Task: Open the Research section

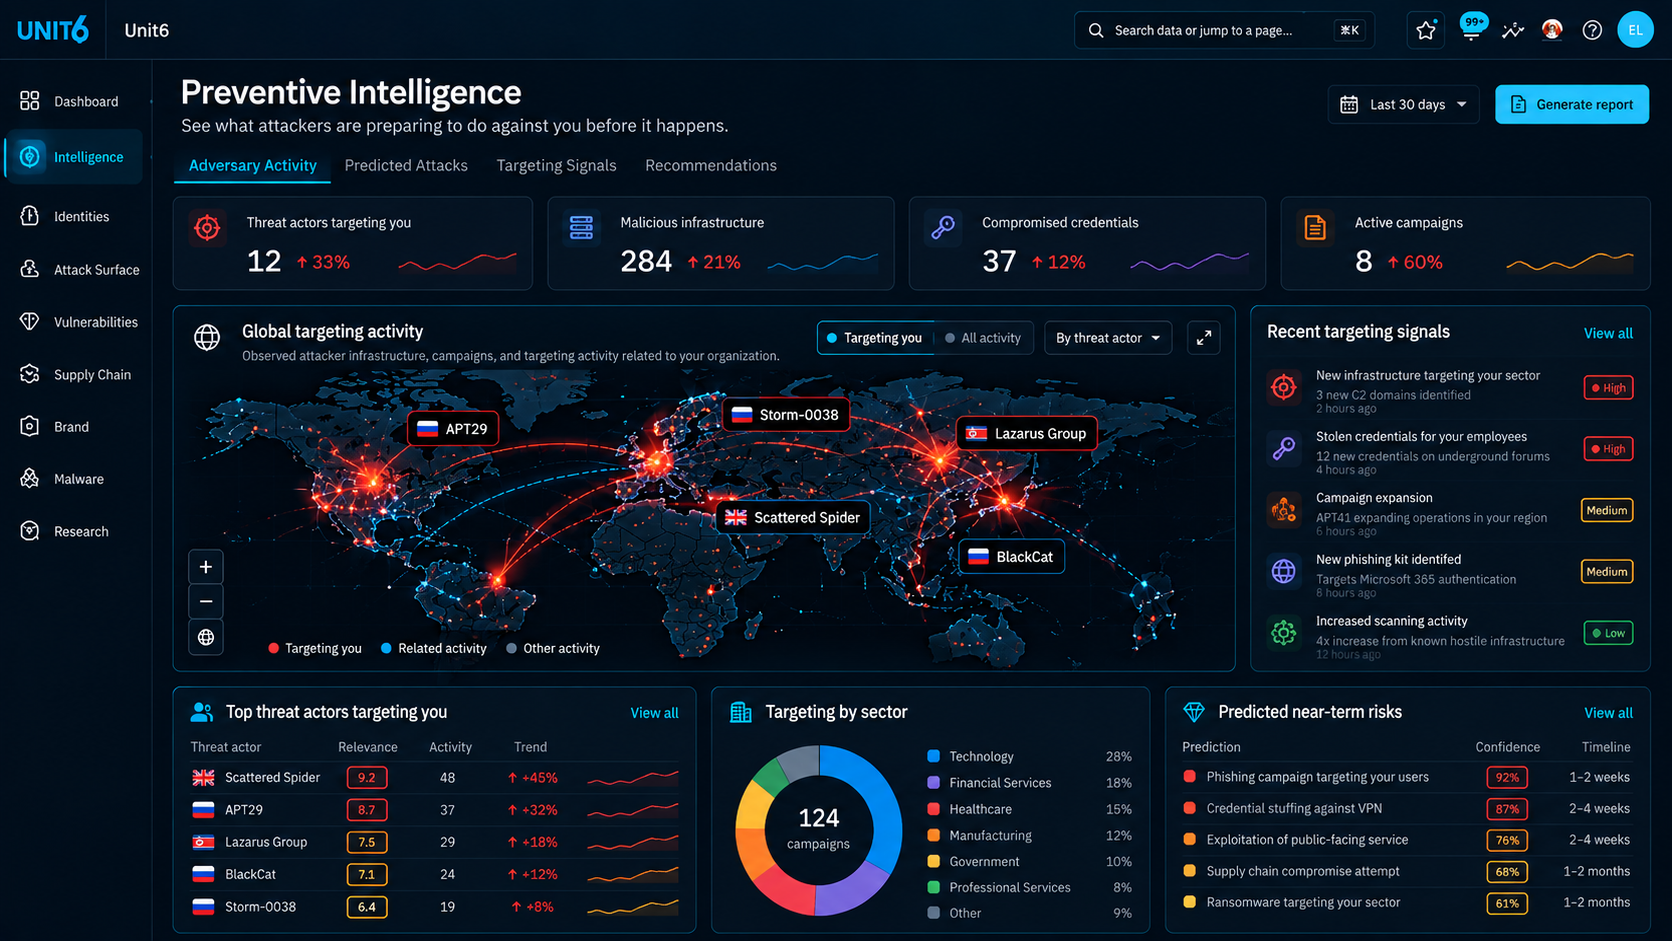Action: click(x=64, y=531)
